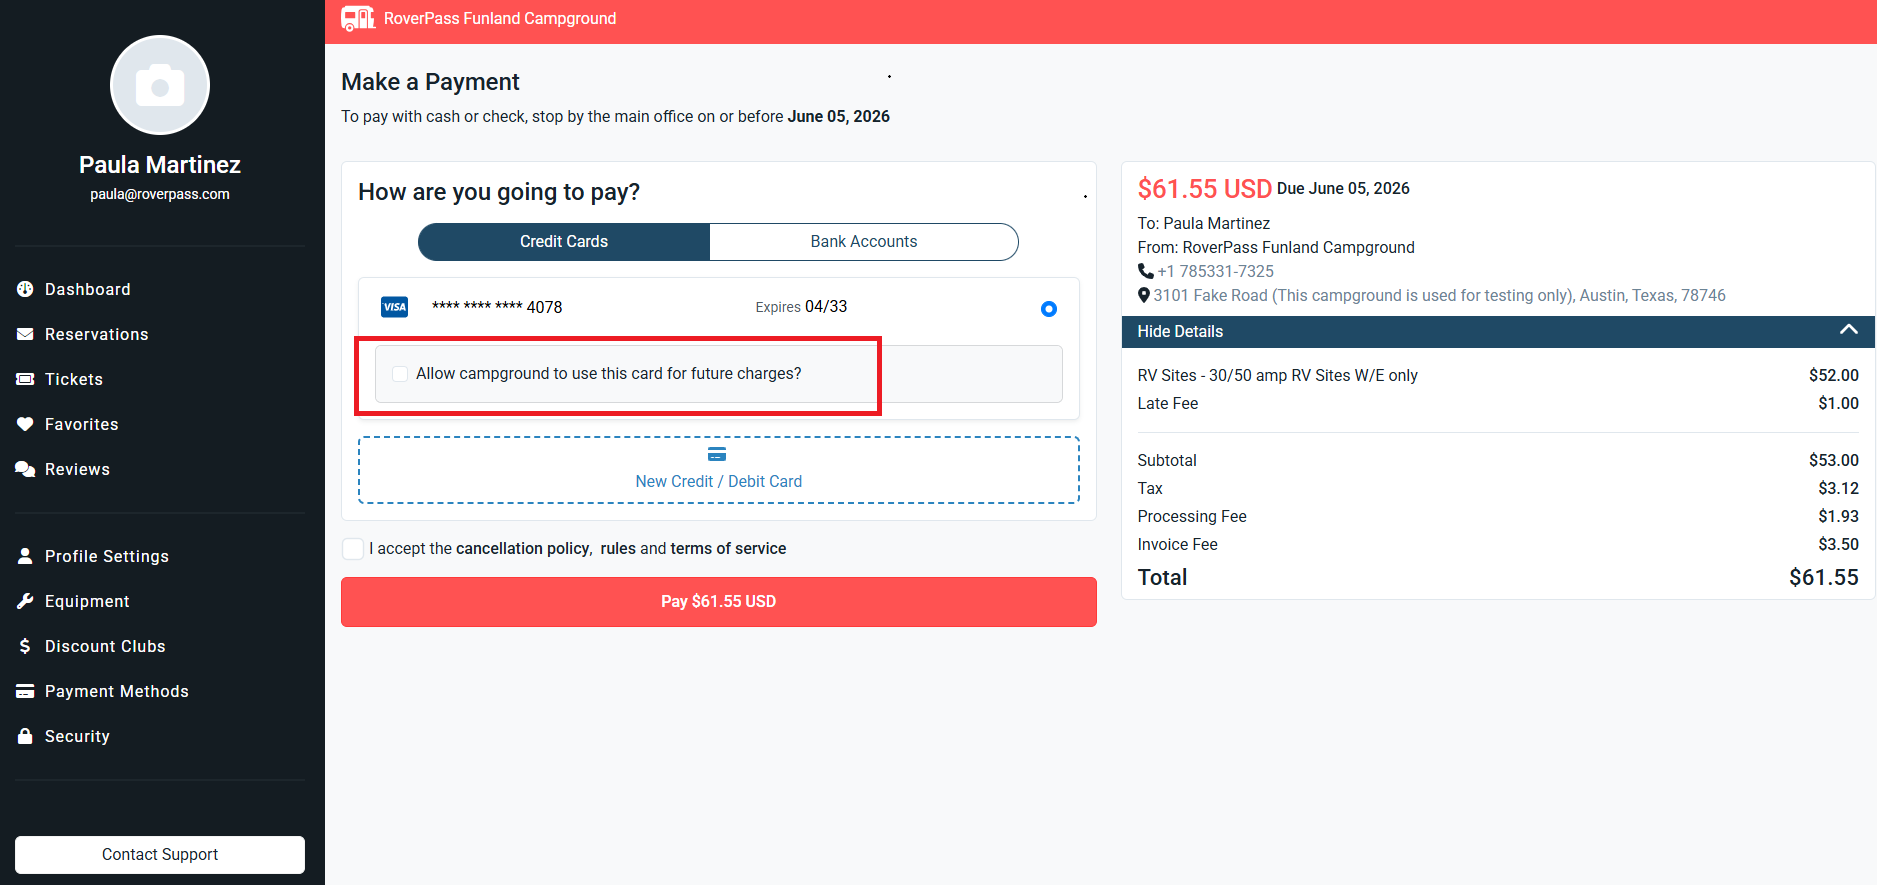
Task: Click the Security lock icon
Action: pos(25,736)
